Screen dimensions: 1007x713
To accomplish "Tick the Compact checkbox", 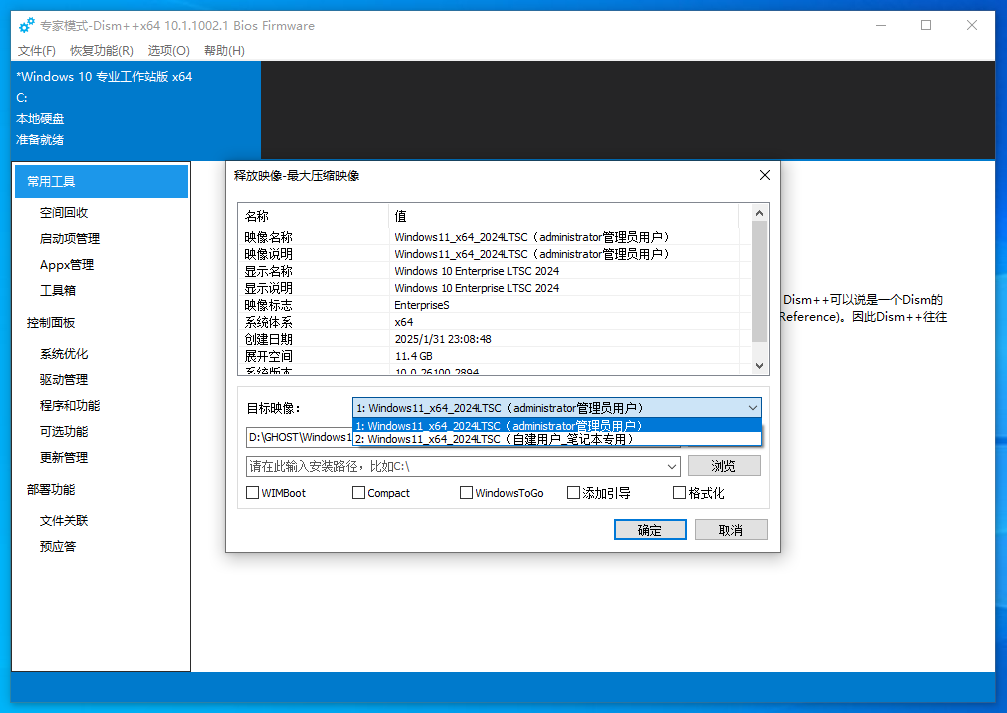I will [x=358, y=493].
